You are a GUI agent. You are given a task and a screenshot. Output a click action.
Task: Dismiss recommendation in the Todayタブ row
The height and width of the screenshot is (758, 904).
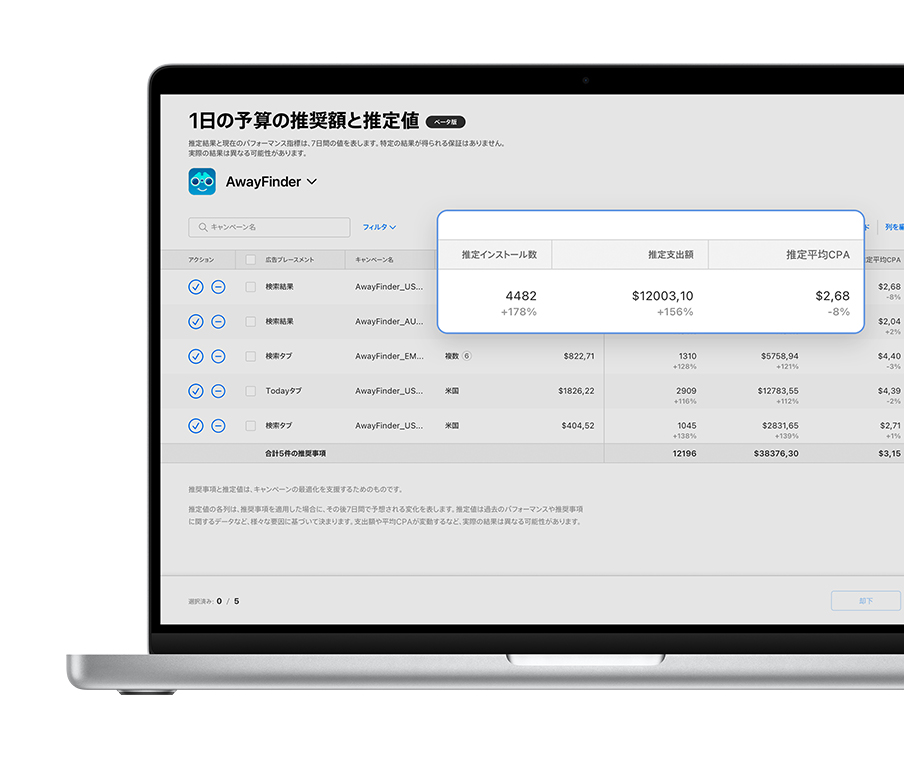[218, 391]
